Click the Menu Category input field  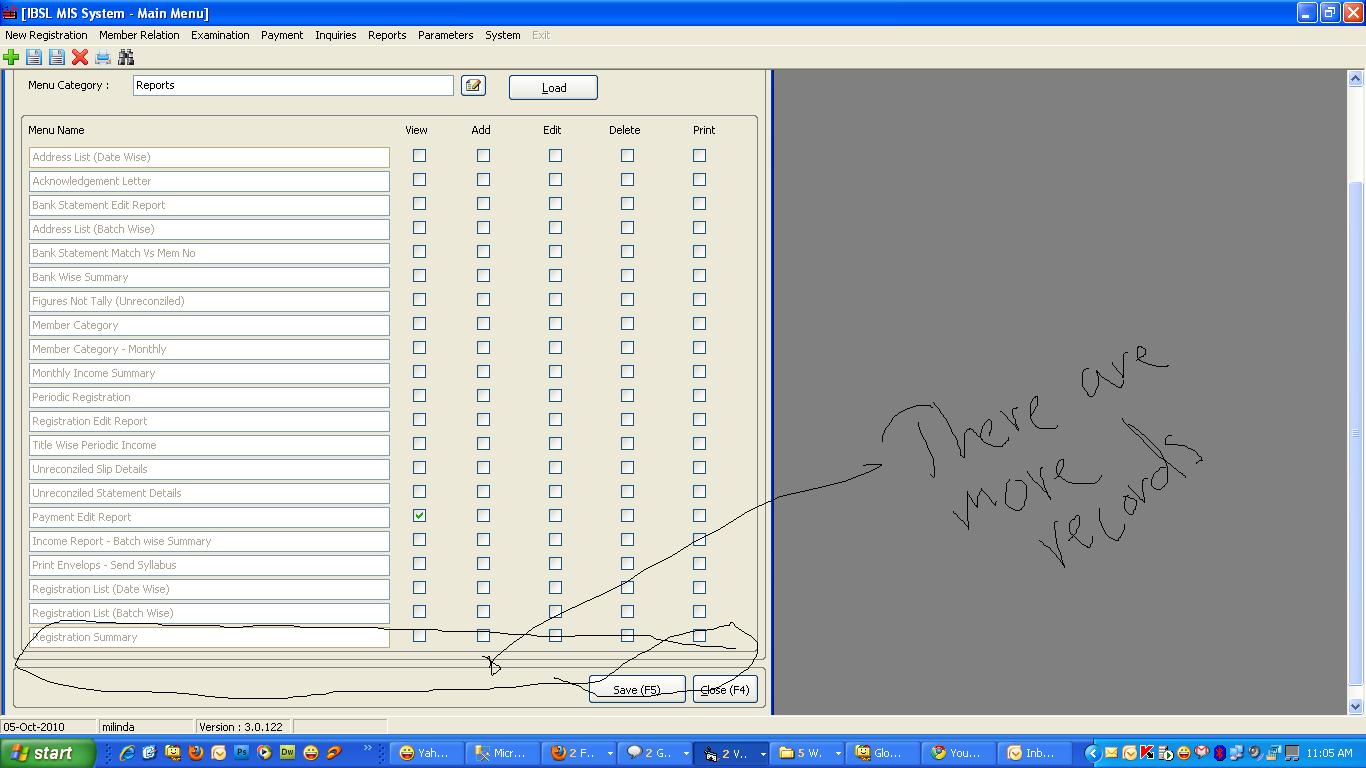293,86
